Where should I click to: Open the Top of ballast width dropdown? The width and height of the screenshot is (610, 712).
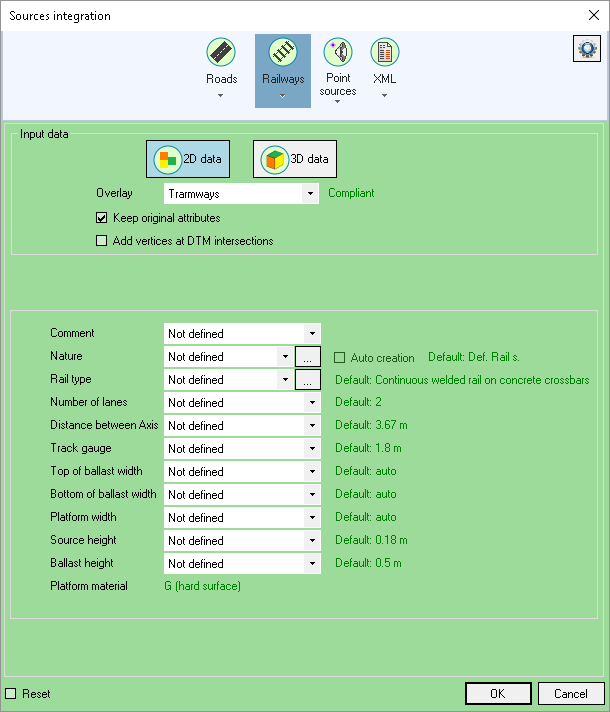pyautogui.click(x=242, y=472)
